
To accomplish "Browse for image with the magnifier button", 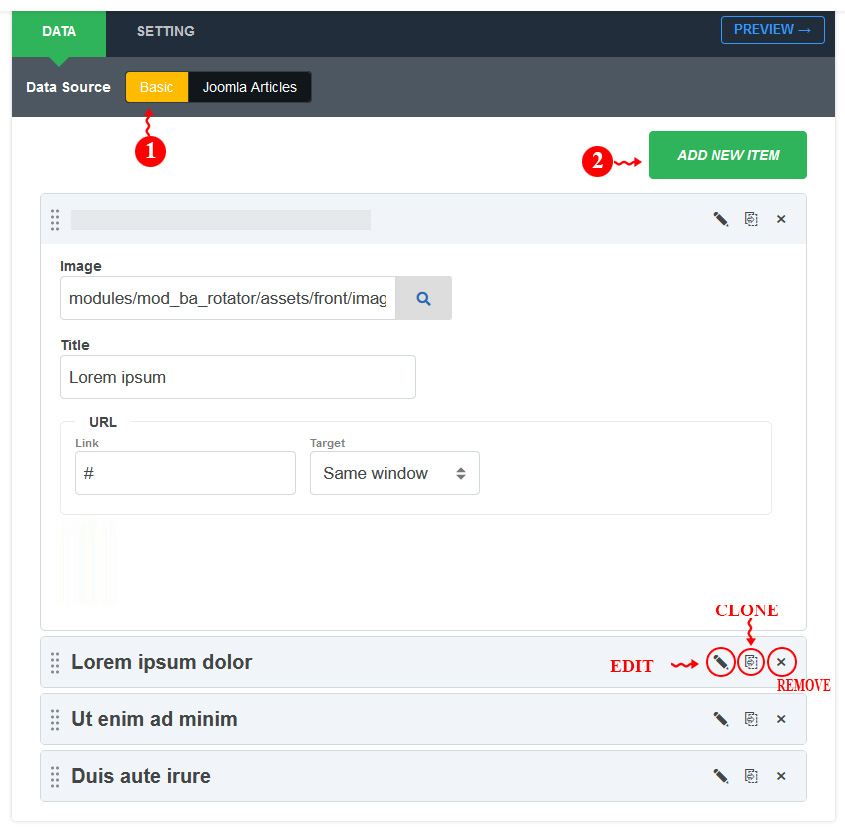I will 424,299.
